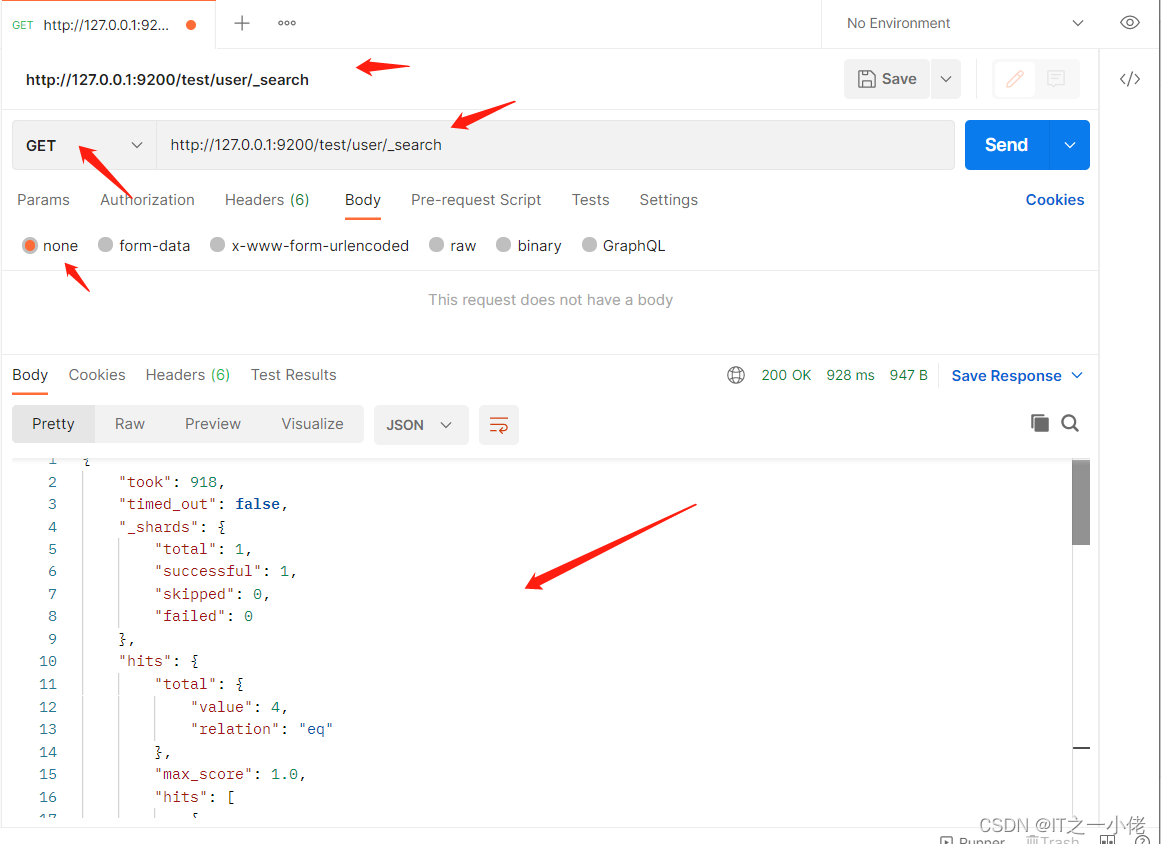Select the form-data body type
Viewport: 1161px width, 844px height.
click(x=144, y=245)
